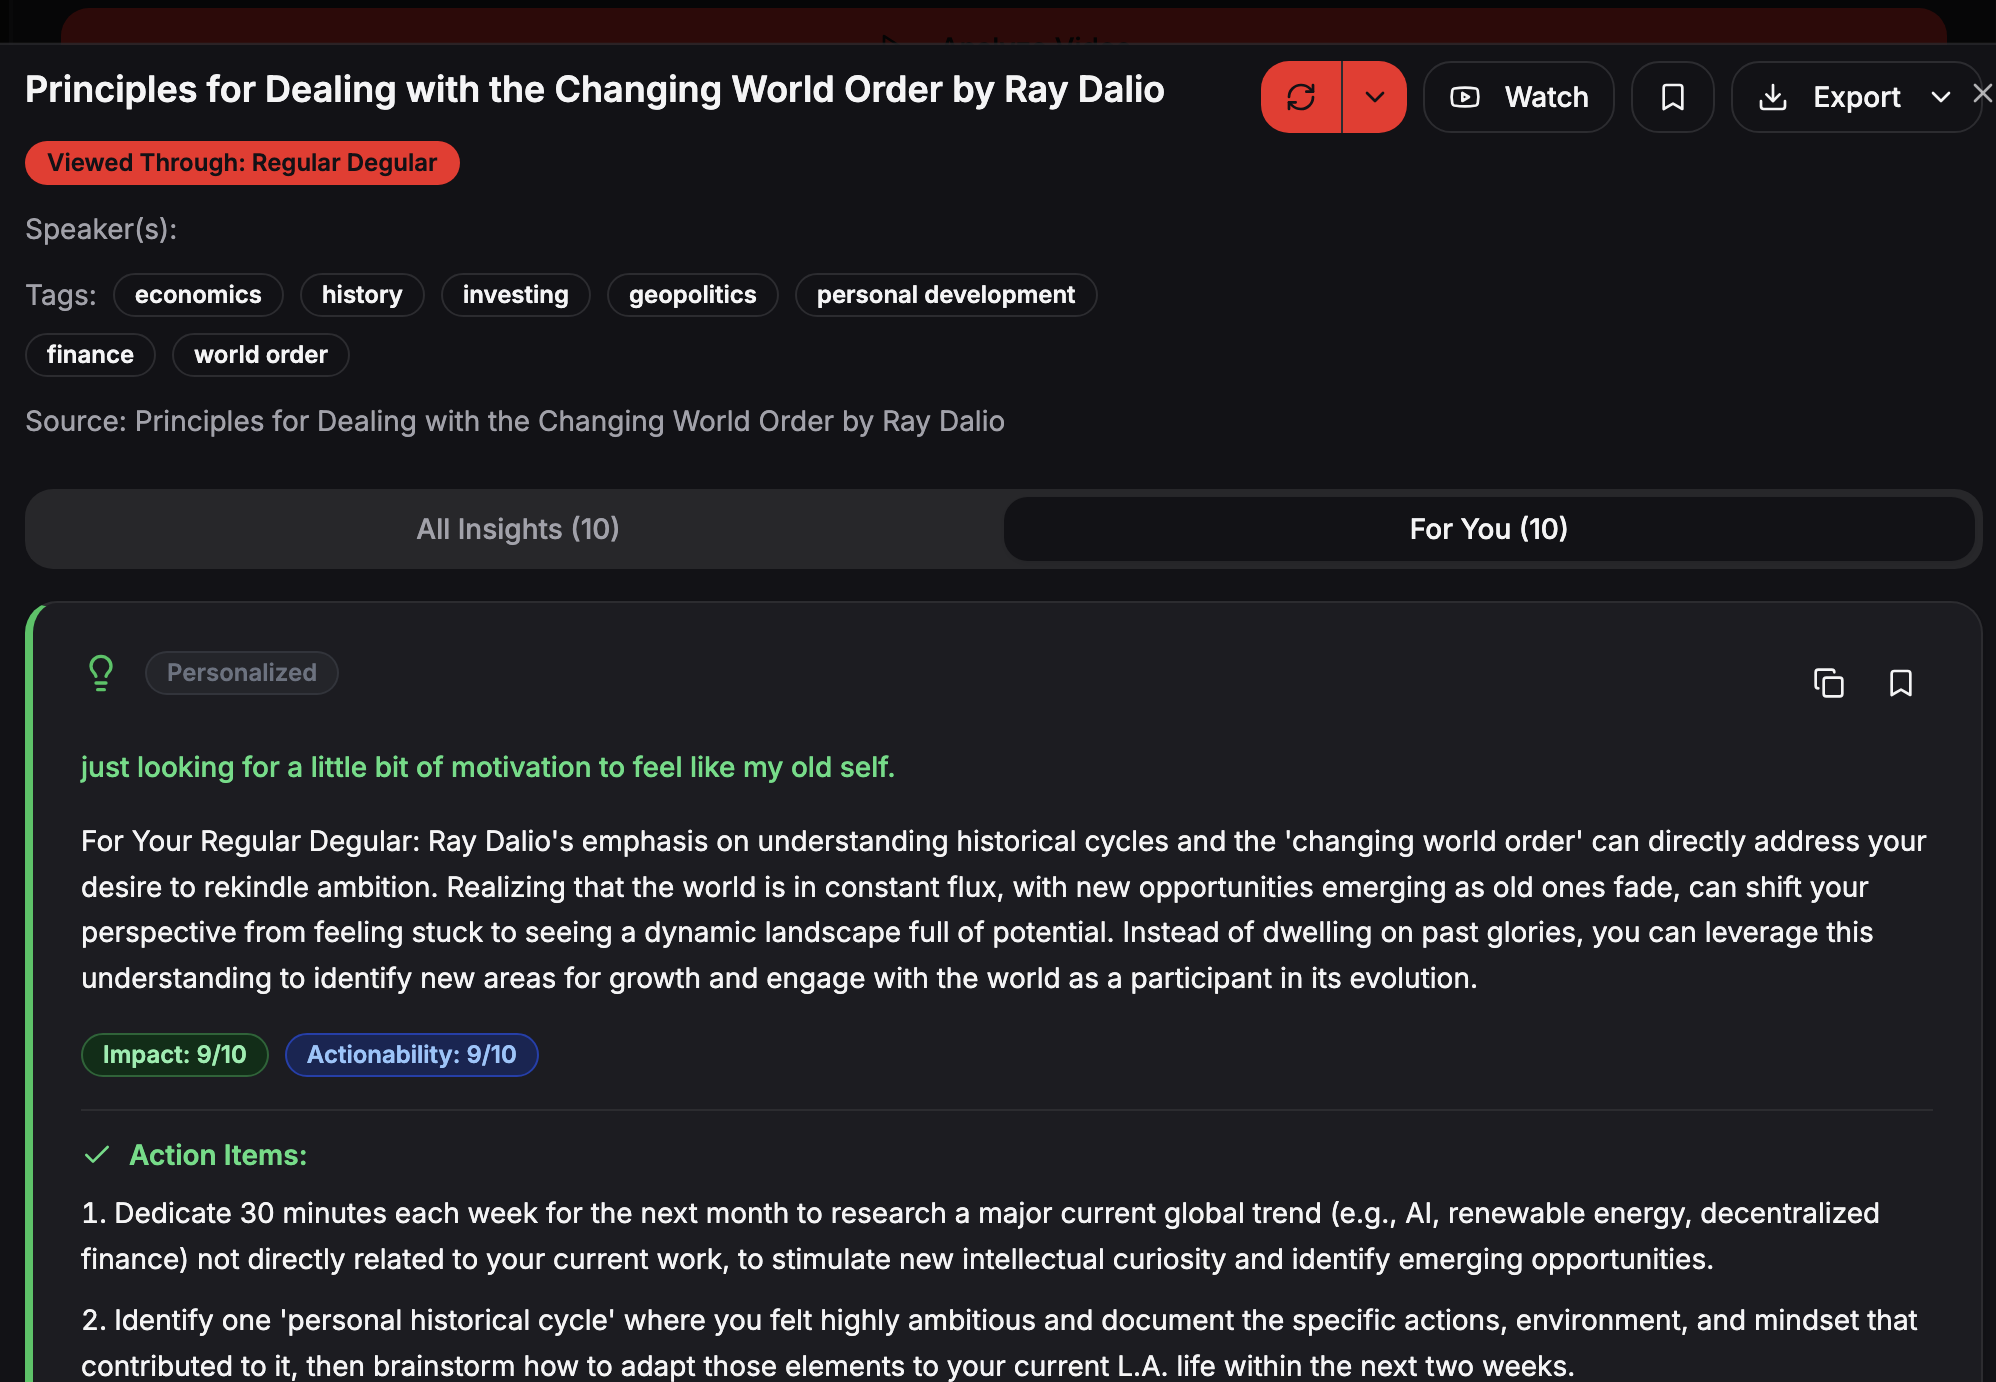Viewport: 1996px width, 1382px height.
Task: Select the economics tag
Action: click(x=198, y=295)
